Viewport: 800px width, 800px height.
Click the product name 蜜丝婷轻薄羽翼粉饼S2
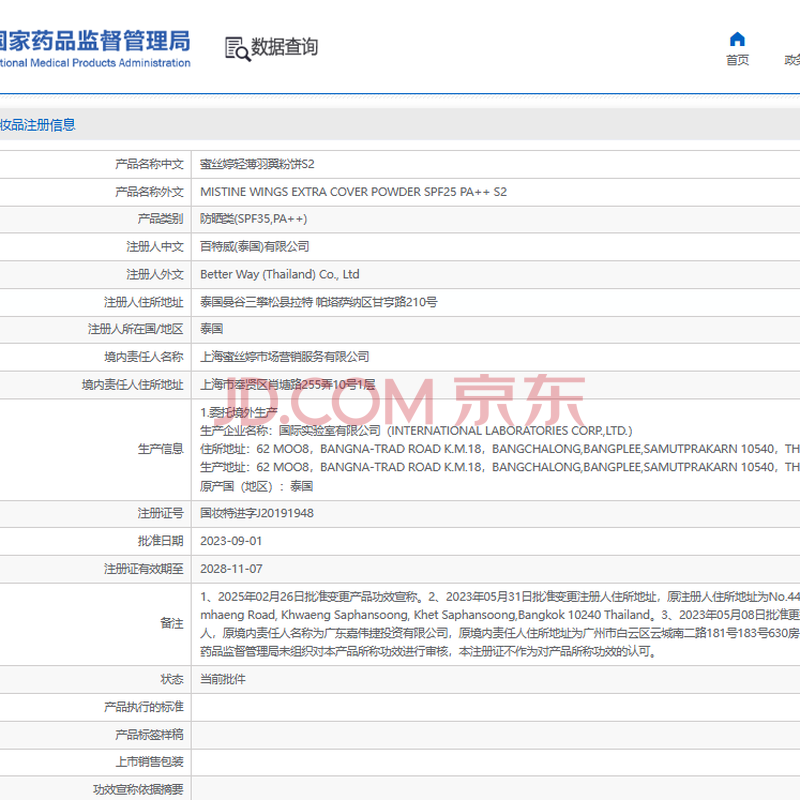(x=257, y=164)
